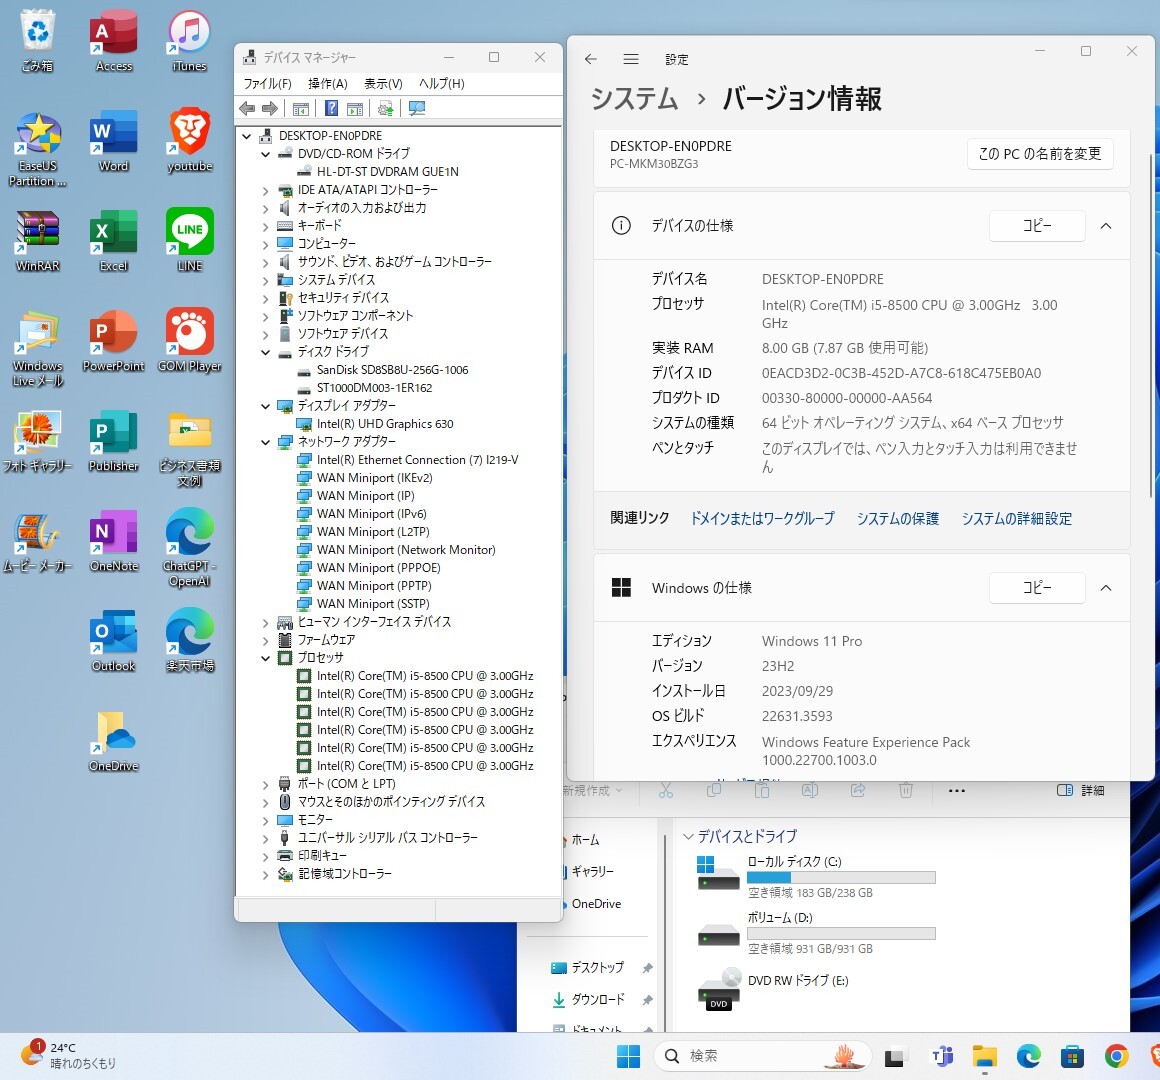Screen dimensions: 1160x1080
Task: Open the 操作(A) menu
Action: coord(328,84)
